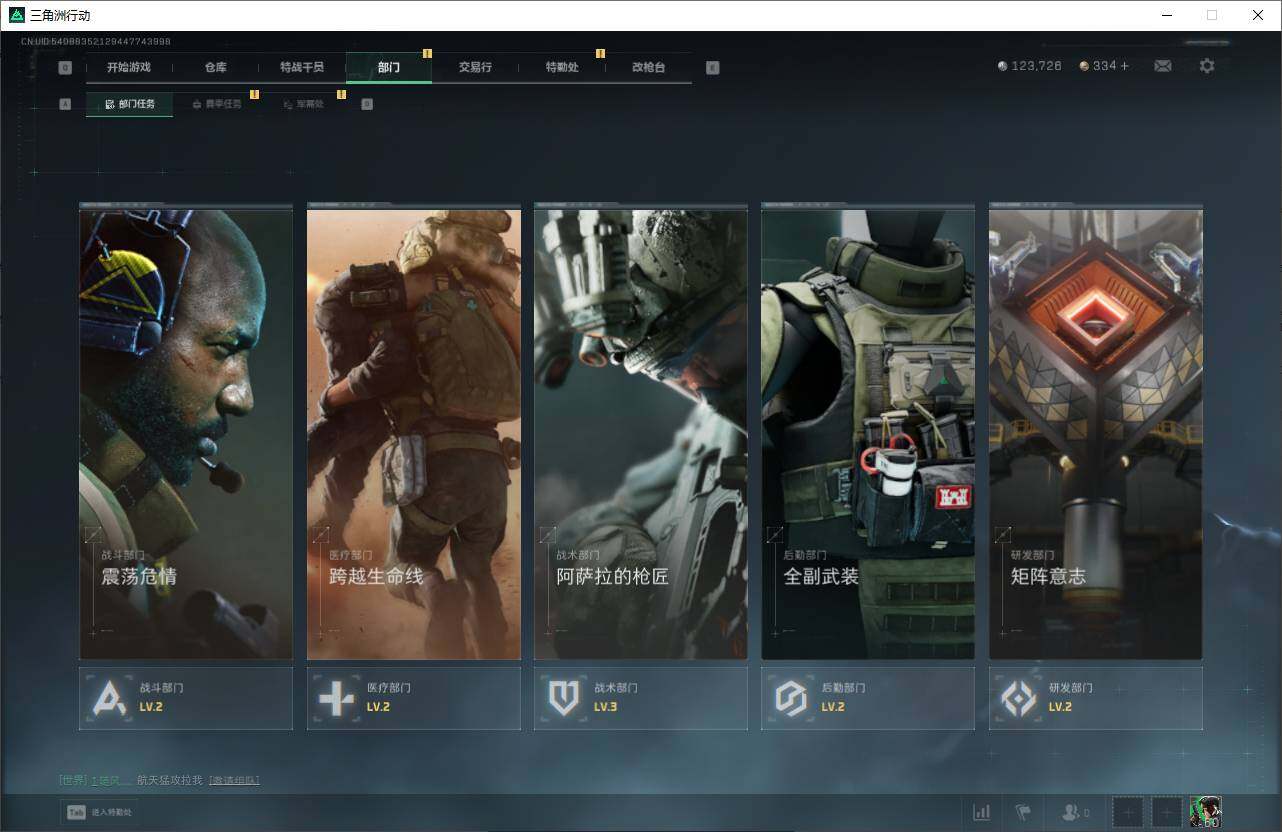
Task: Click the D key sub-tab icon
Action: [367, 104]
